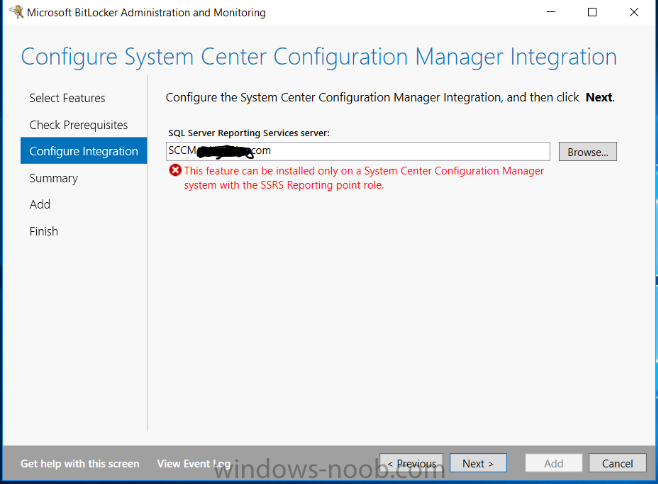
Task: Click the BitLocker app icon in title bar
Action: coord(16,12)
